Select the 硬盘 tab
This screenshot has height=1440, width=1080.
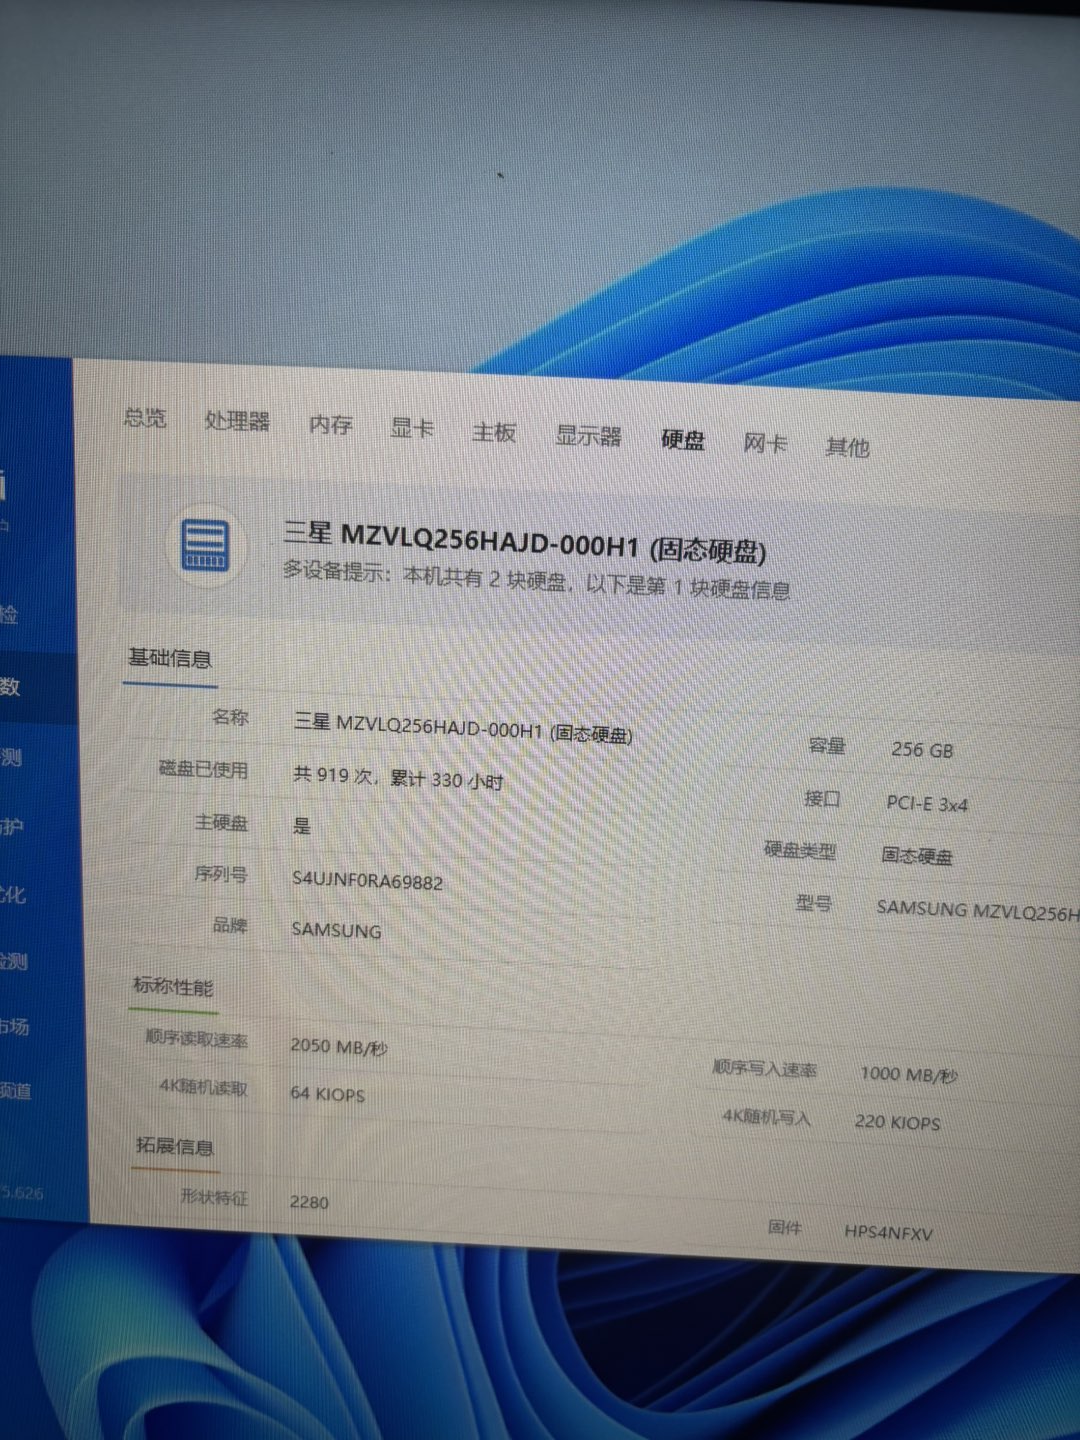click(683, 440)
